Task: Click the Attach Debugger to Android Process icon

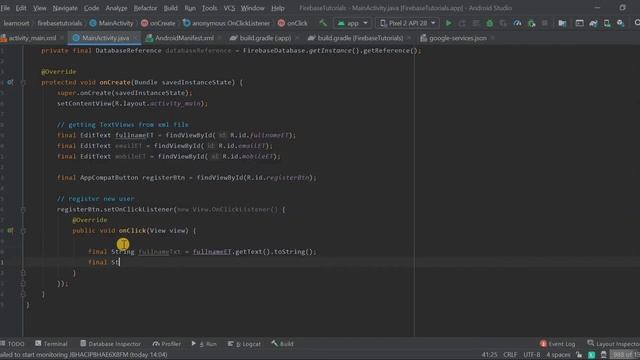Action: 531,23
